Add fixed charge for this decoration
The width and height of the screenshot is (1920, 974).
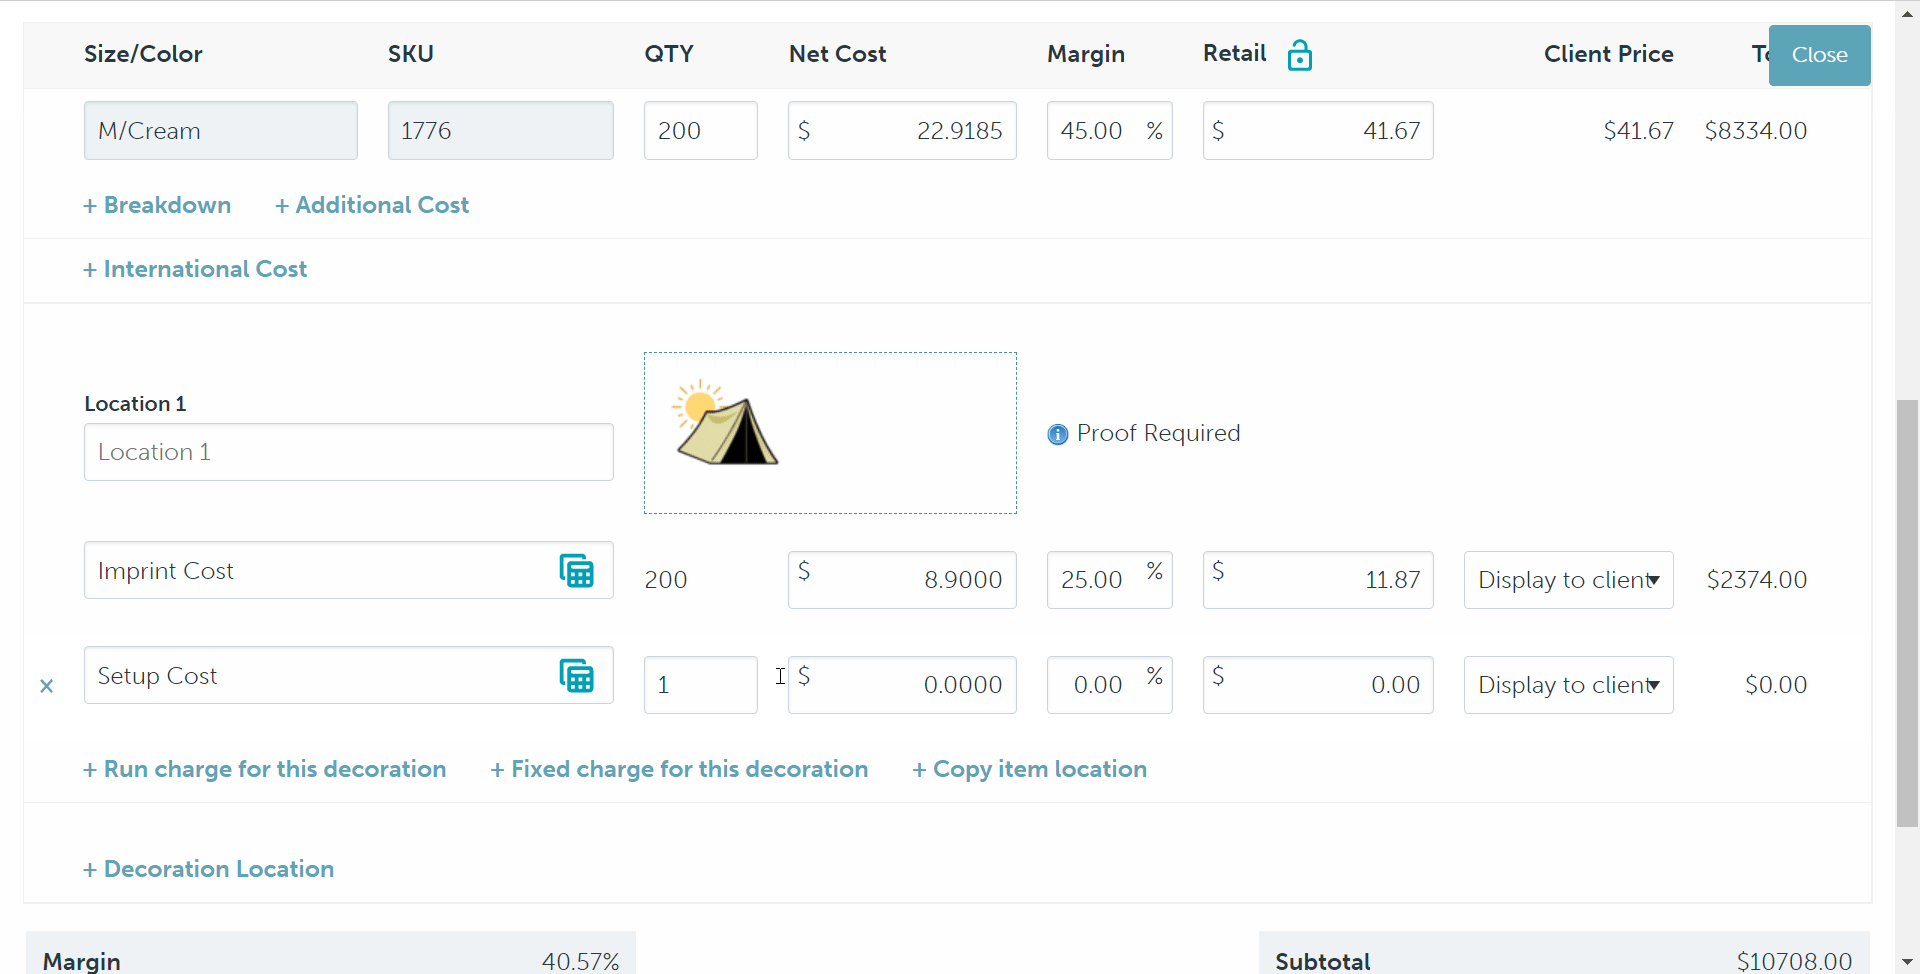coord(679,769)
